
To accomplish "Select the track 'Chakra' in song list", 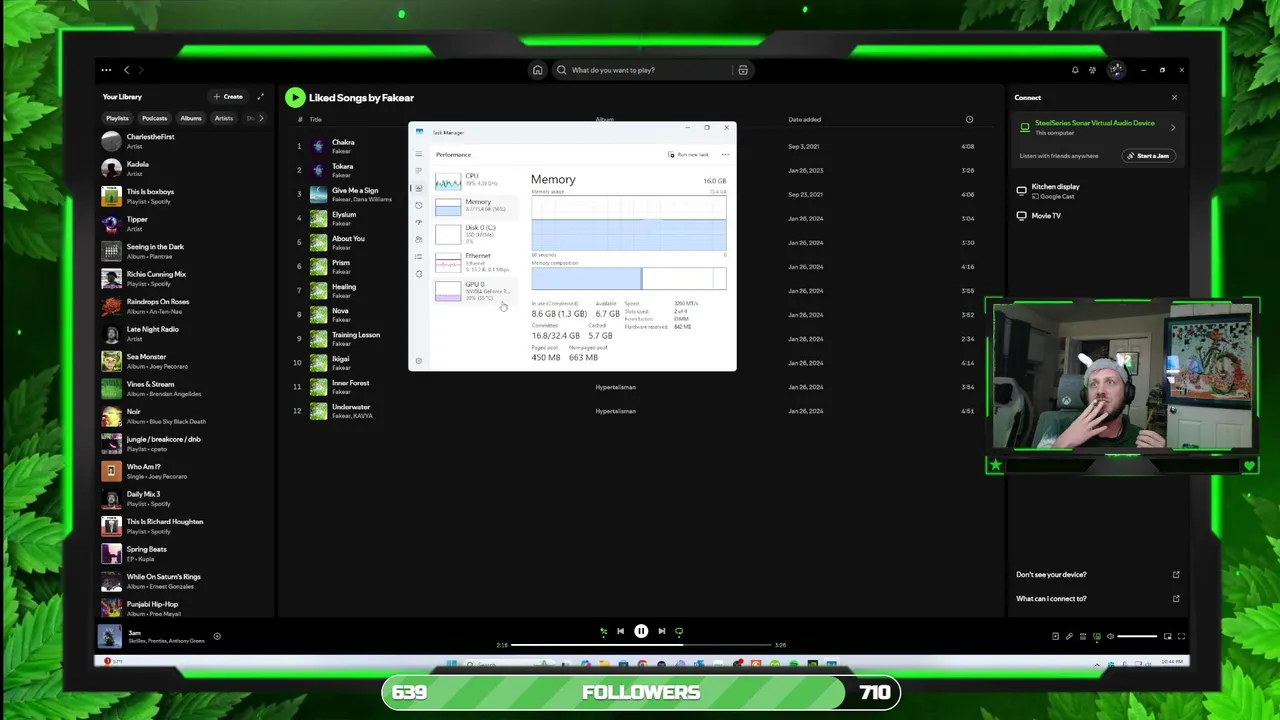I will tap(343, 142).
